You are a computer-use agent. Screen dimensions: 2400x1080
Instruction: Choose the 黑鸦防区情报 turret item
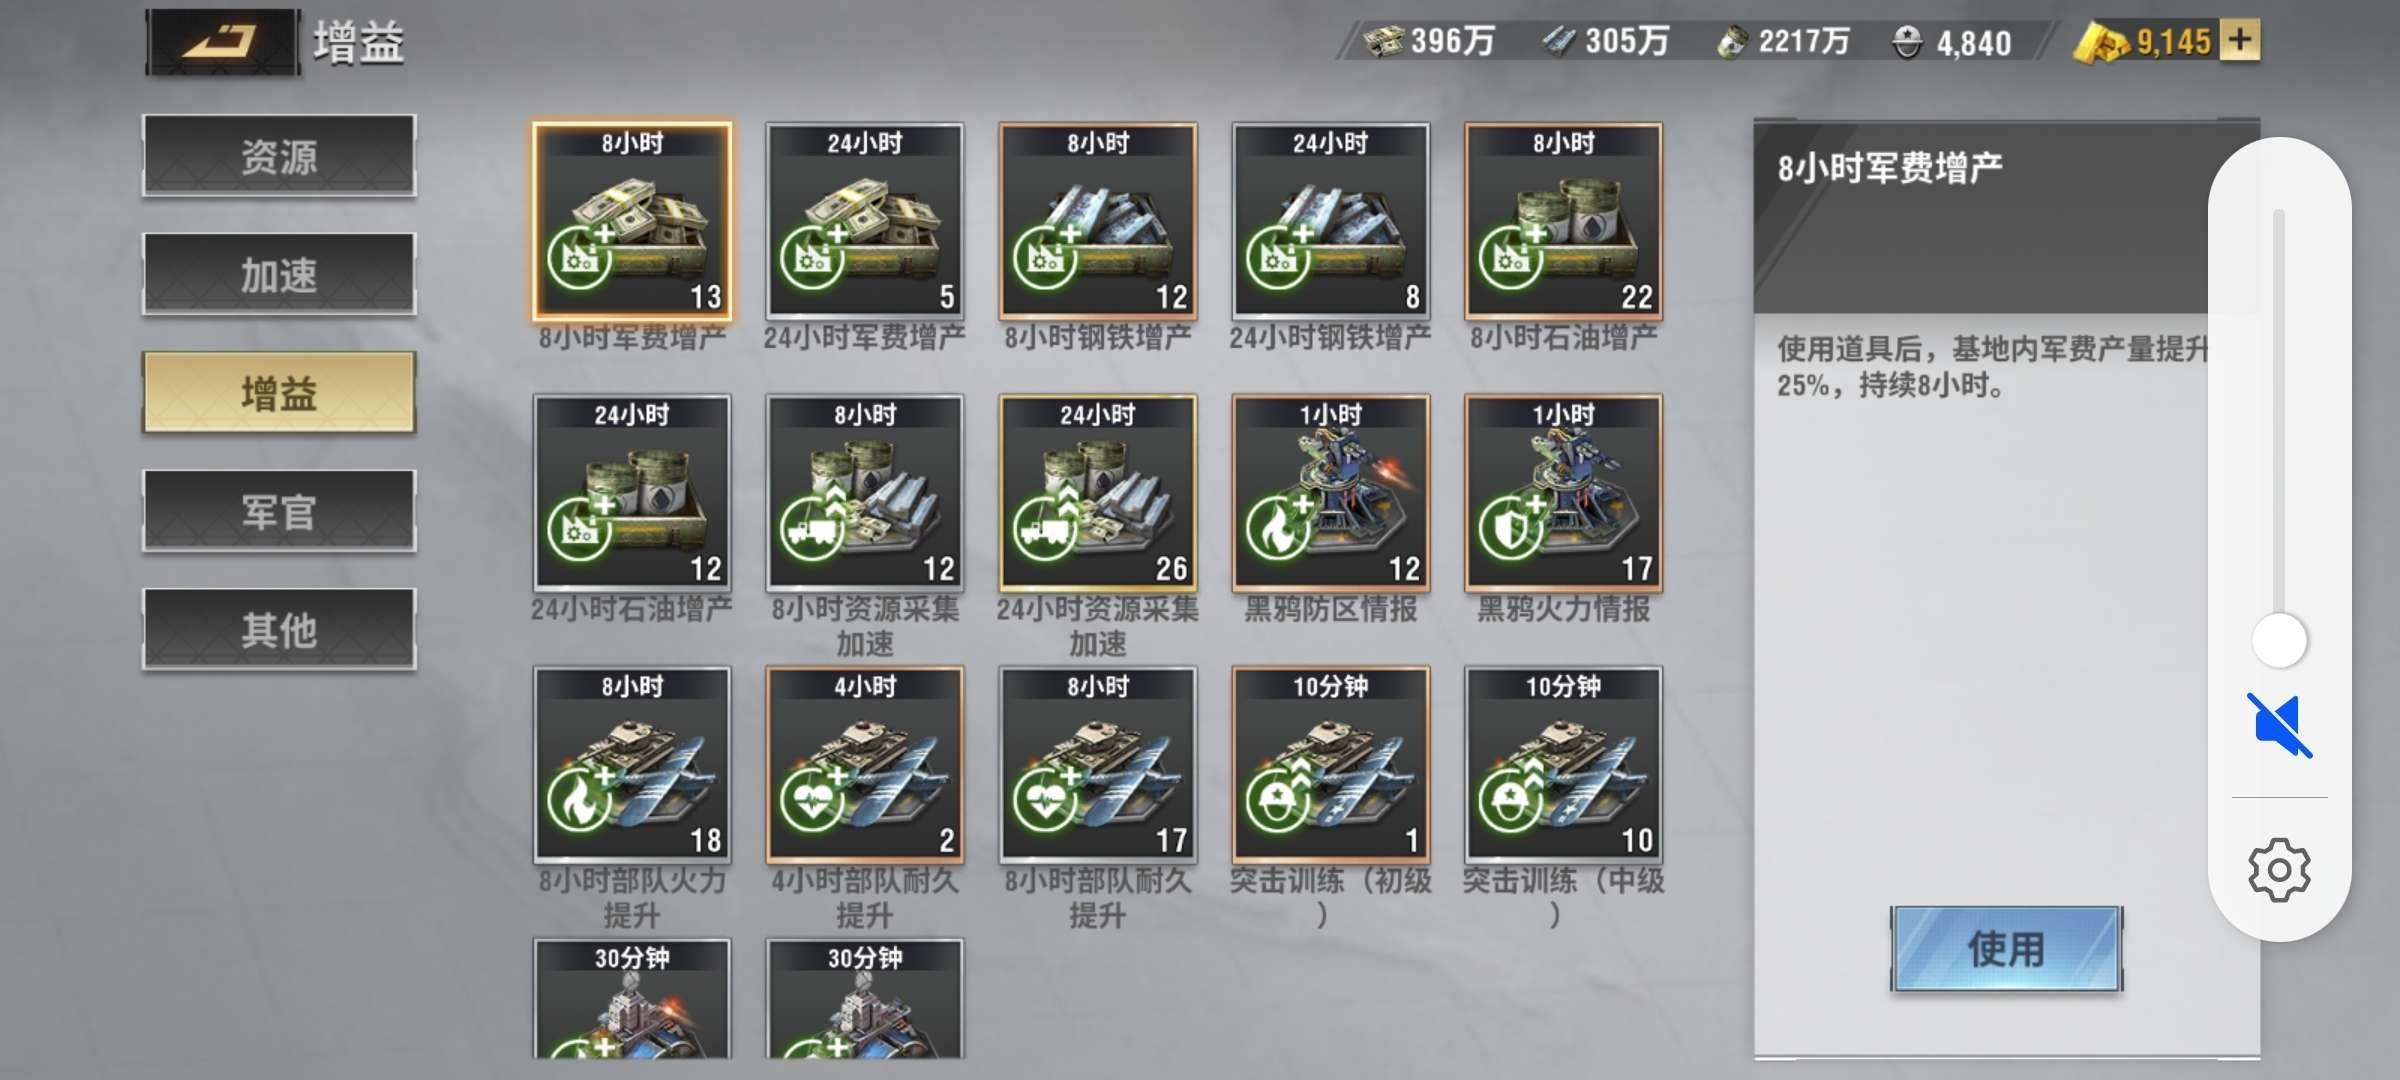[x=1331, y=492]
